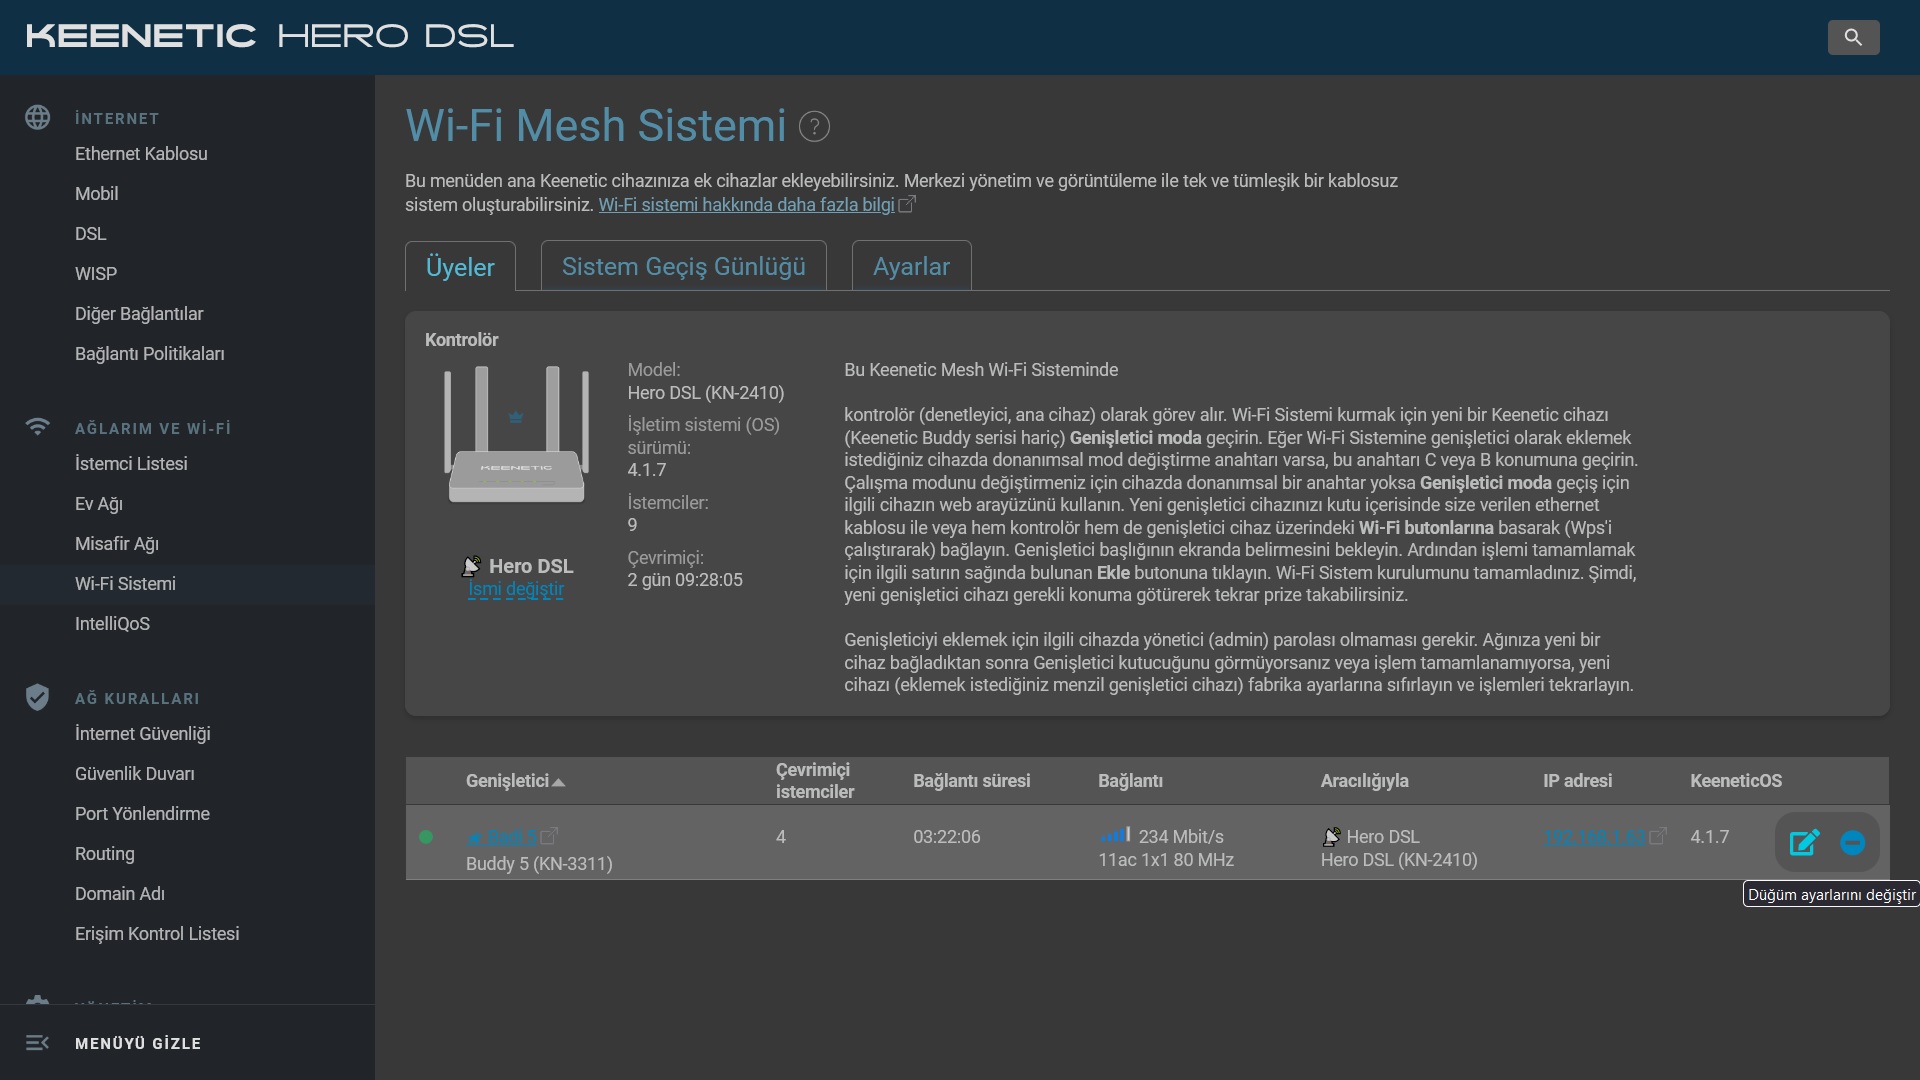Viewport: 1920px width, 1080px height.
Task: Click Aracılığıyla column header
Action: (x=1364, y=781)
